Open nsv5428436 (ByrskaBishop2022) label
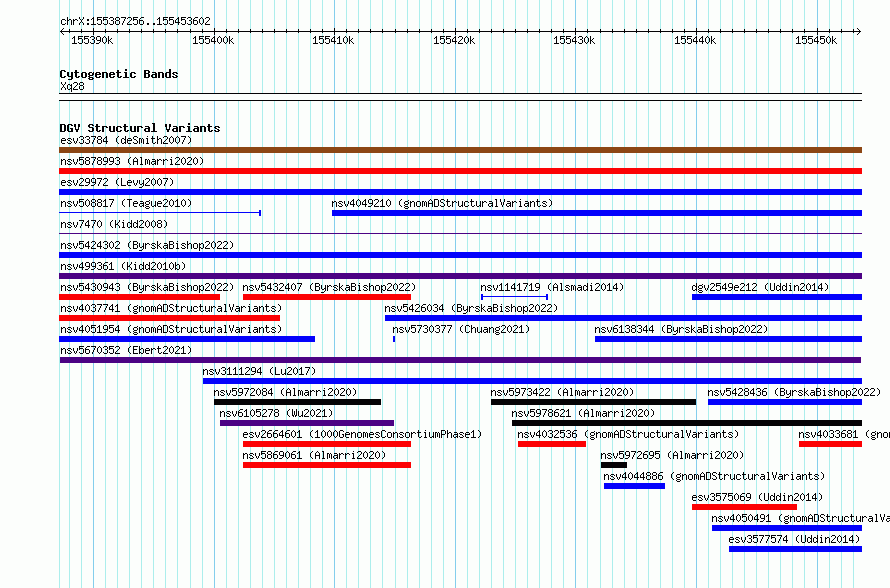The height and width of the screenshot is (588, 890). click(794, 392)
